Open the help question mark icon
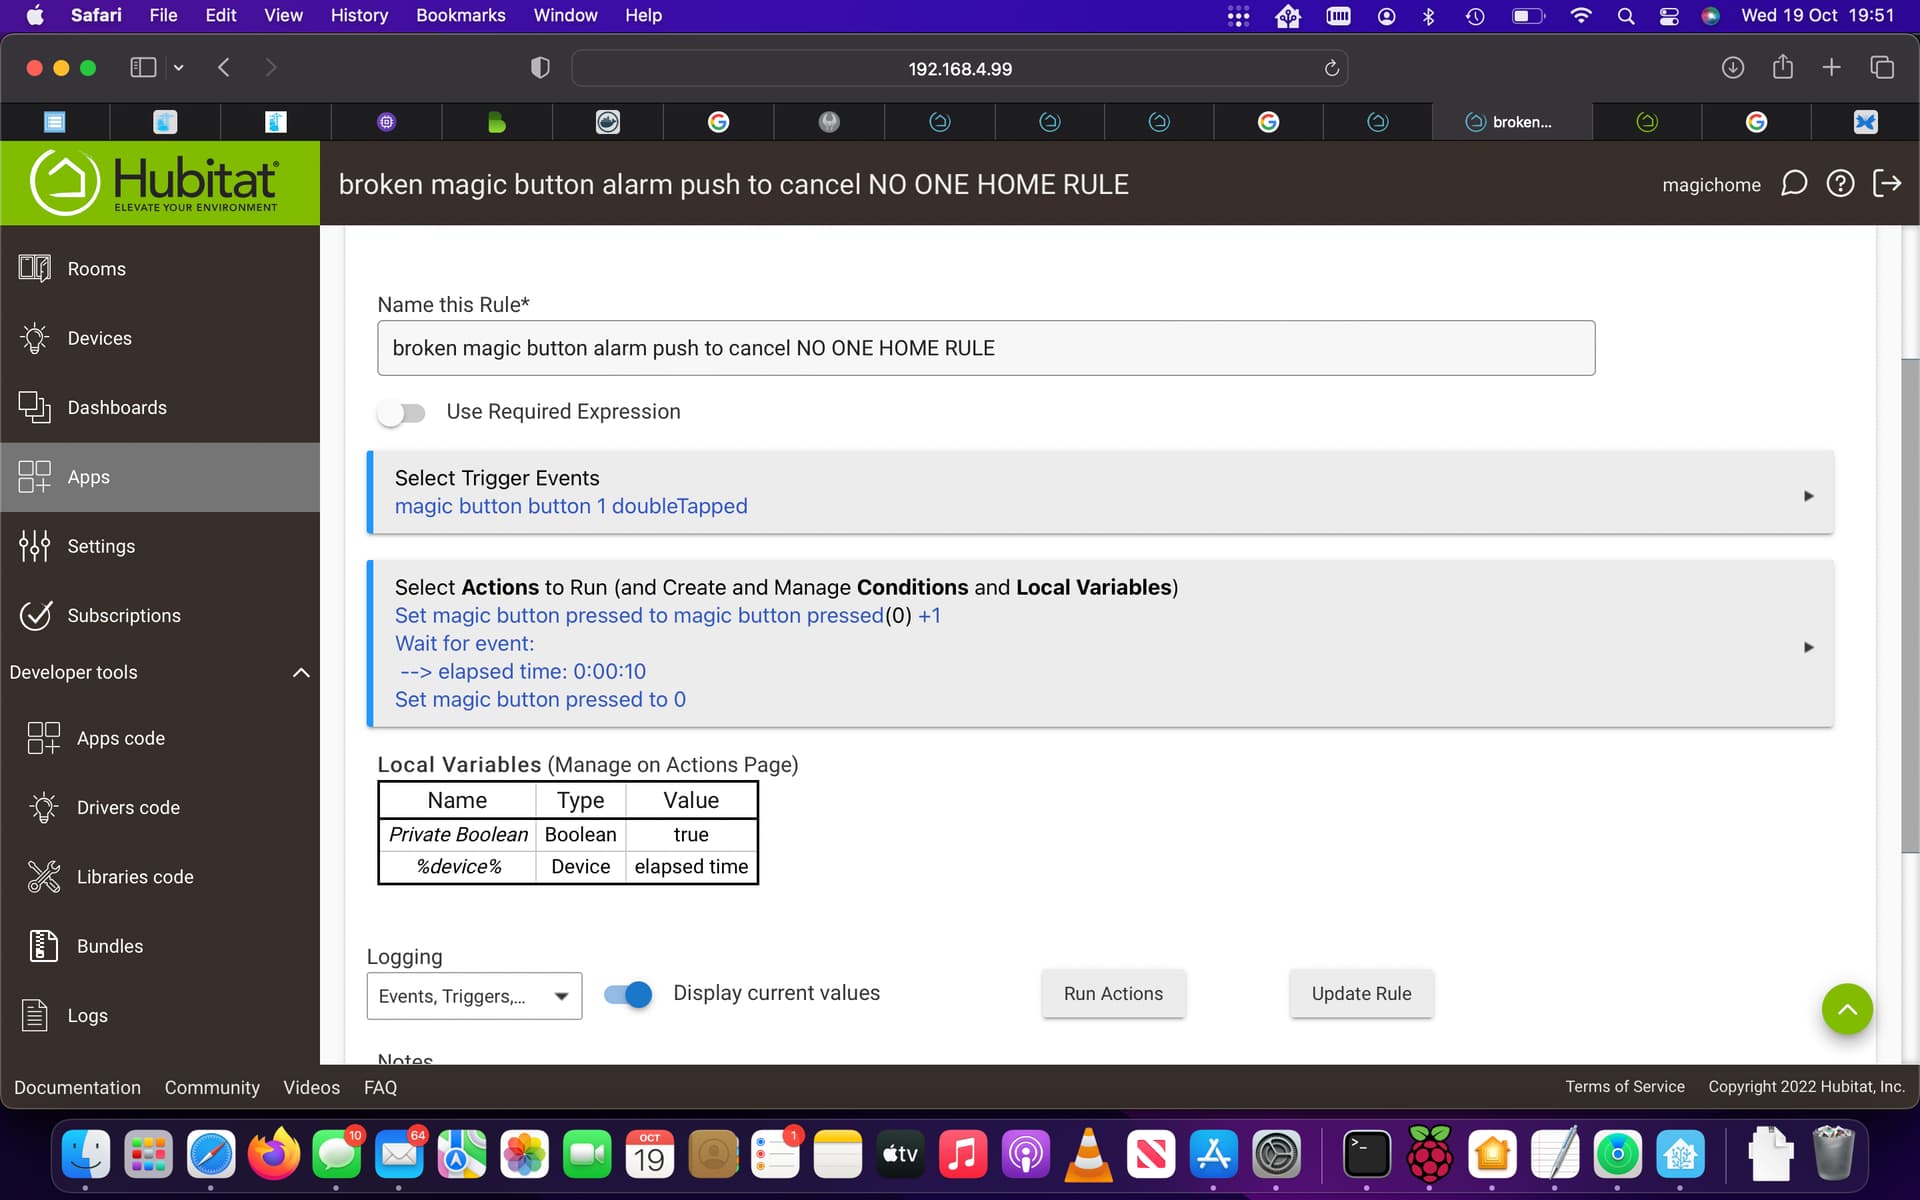Image resolution: width=1920 pixels, height=1200 pixels. [1840, 184]
